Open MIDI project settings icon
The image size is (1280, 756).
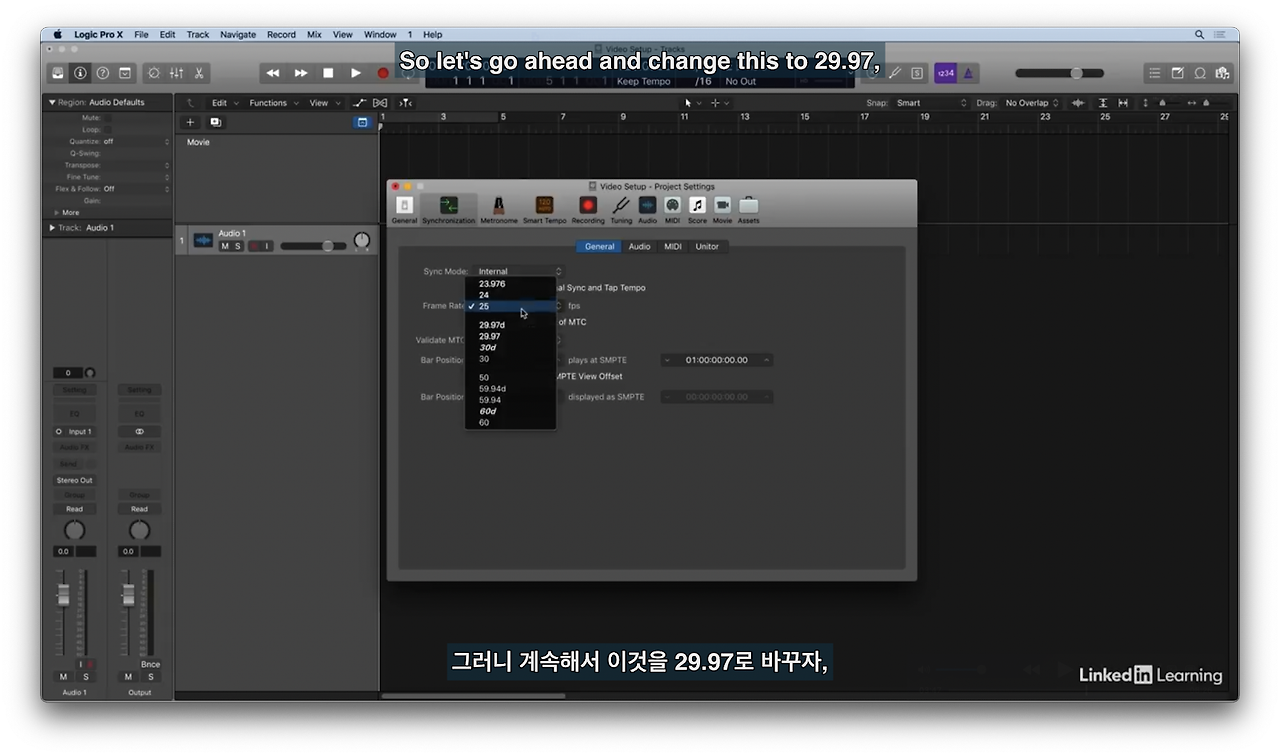click(x=672, y=209)
